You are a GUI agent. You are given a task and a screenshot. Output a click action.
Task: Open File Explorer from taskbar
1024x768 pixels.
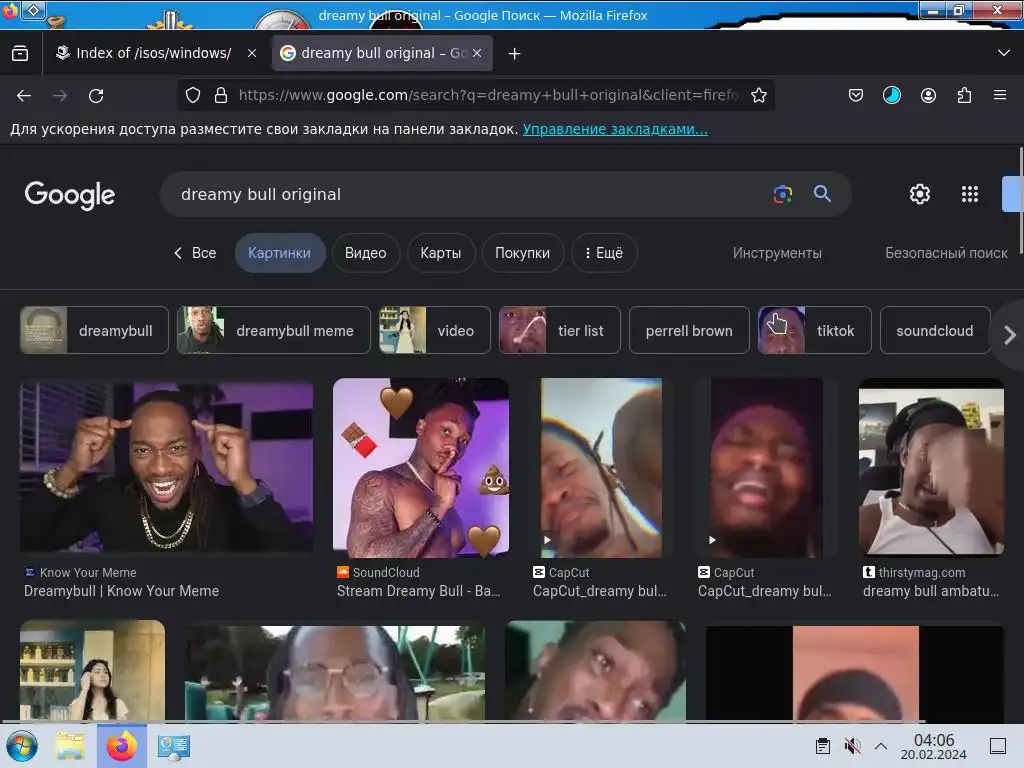tap(70, 746)
